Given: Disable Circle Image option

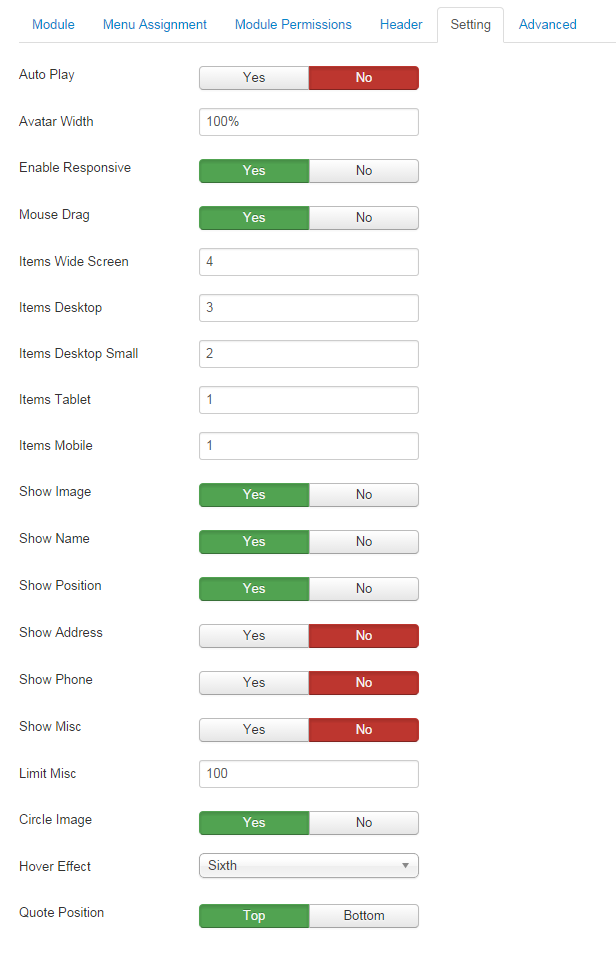Looking at the screenshot, I should coord(363,823).
